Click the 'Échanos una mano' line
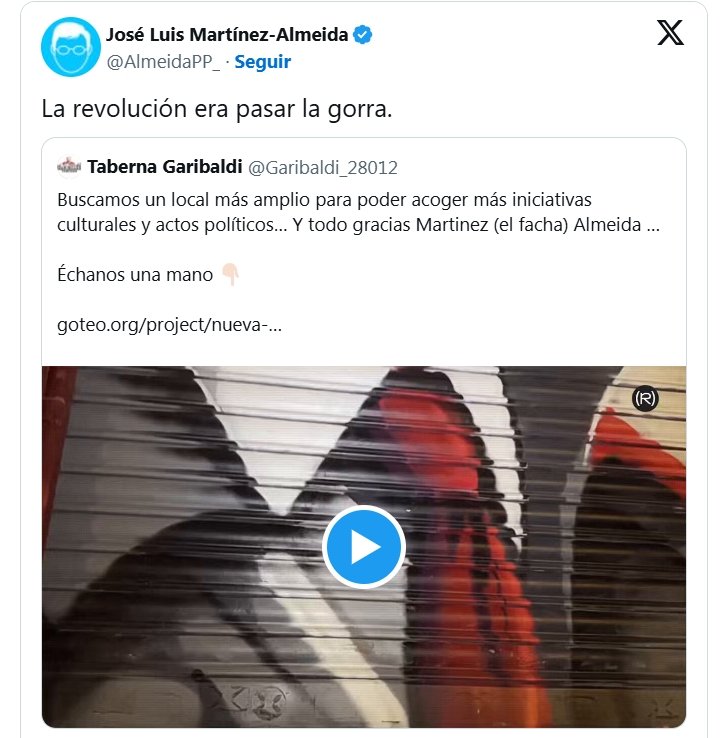725x738 pixels. 135,274
